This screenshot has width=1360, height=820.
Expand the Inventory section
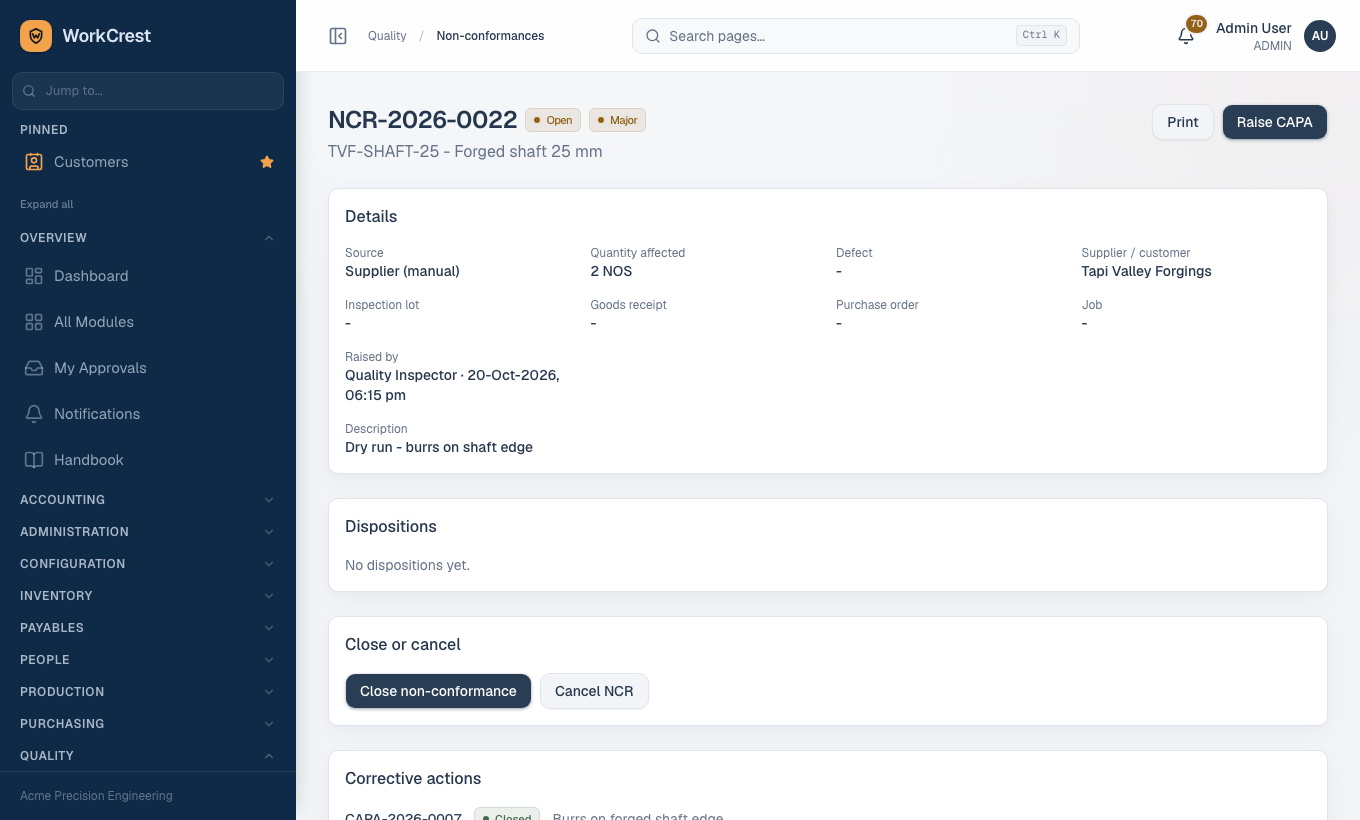(148, 596)
